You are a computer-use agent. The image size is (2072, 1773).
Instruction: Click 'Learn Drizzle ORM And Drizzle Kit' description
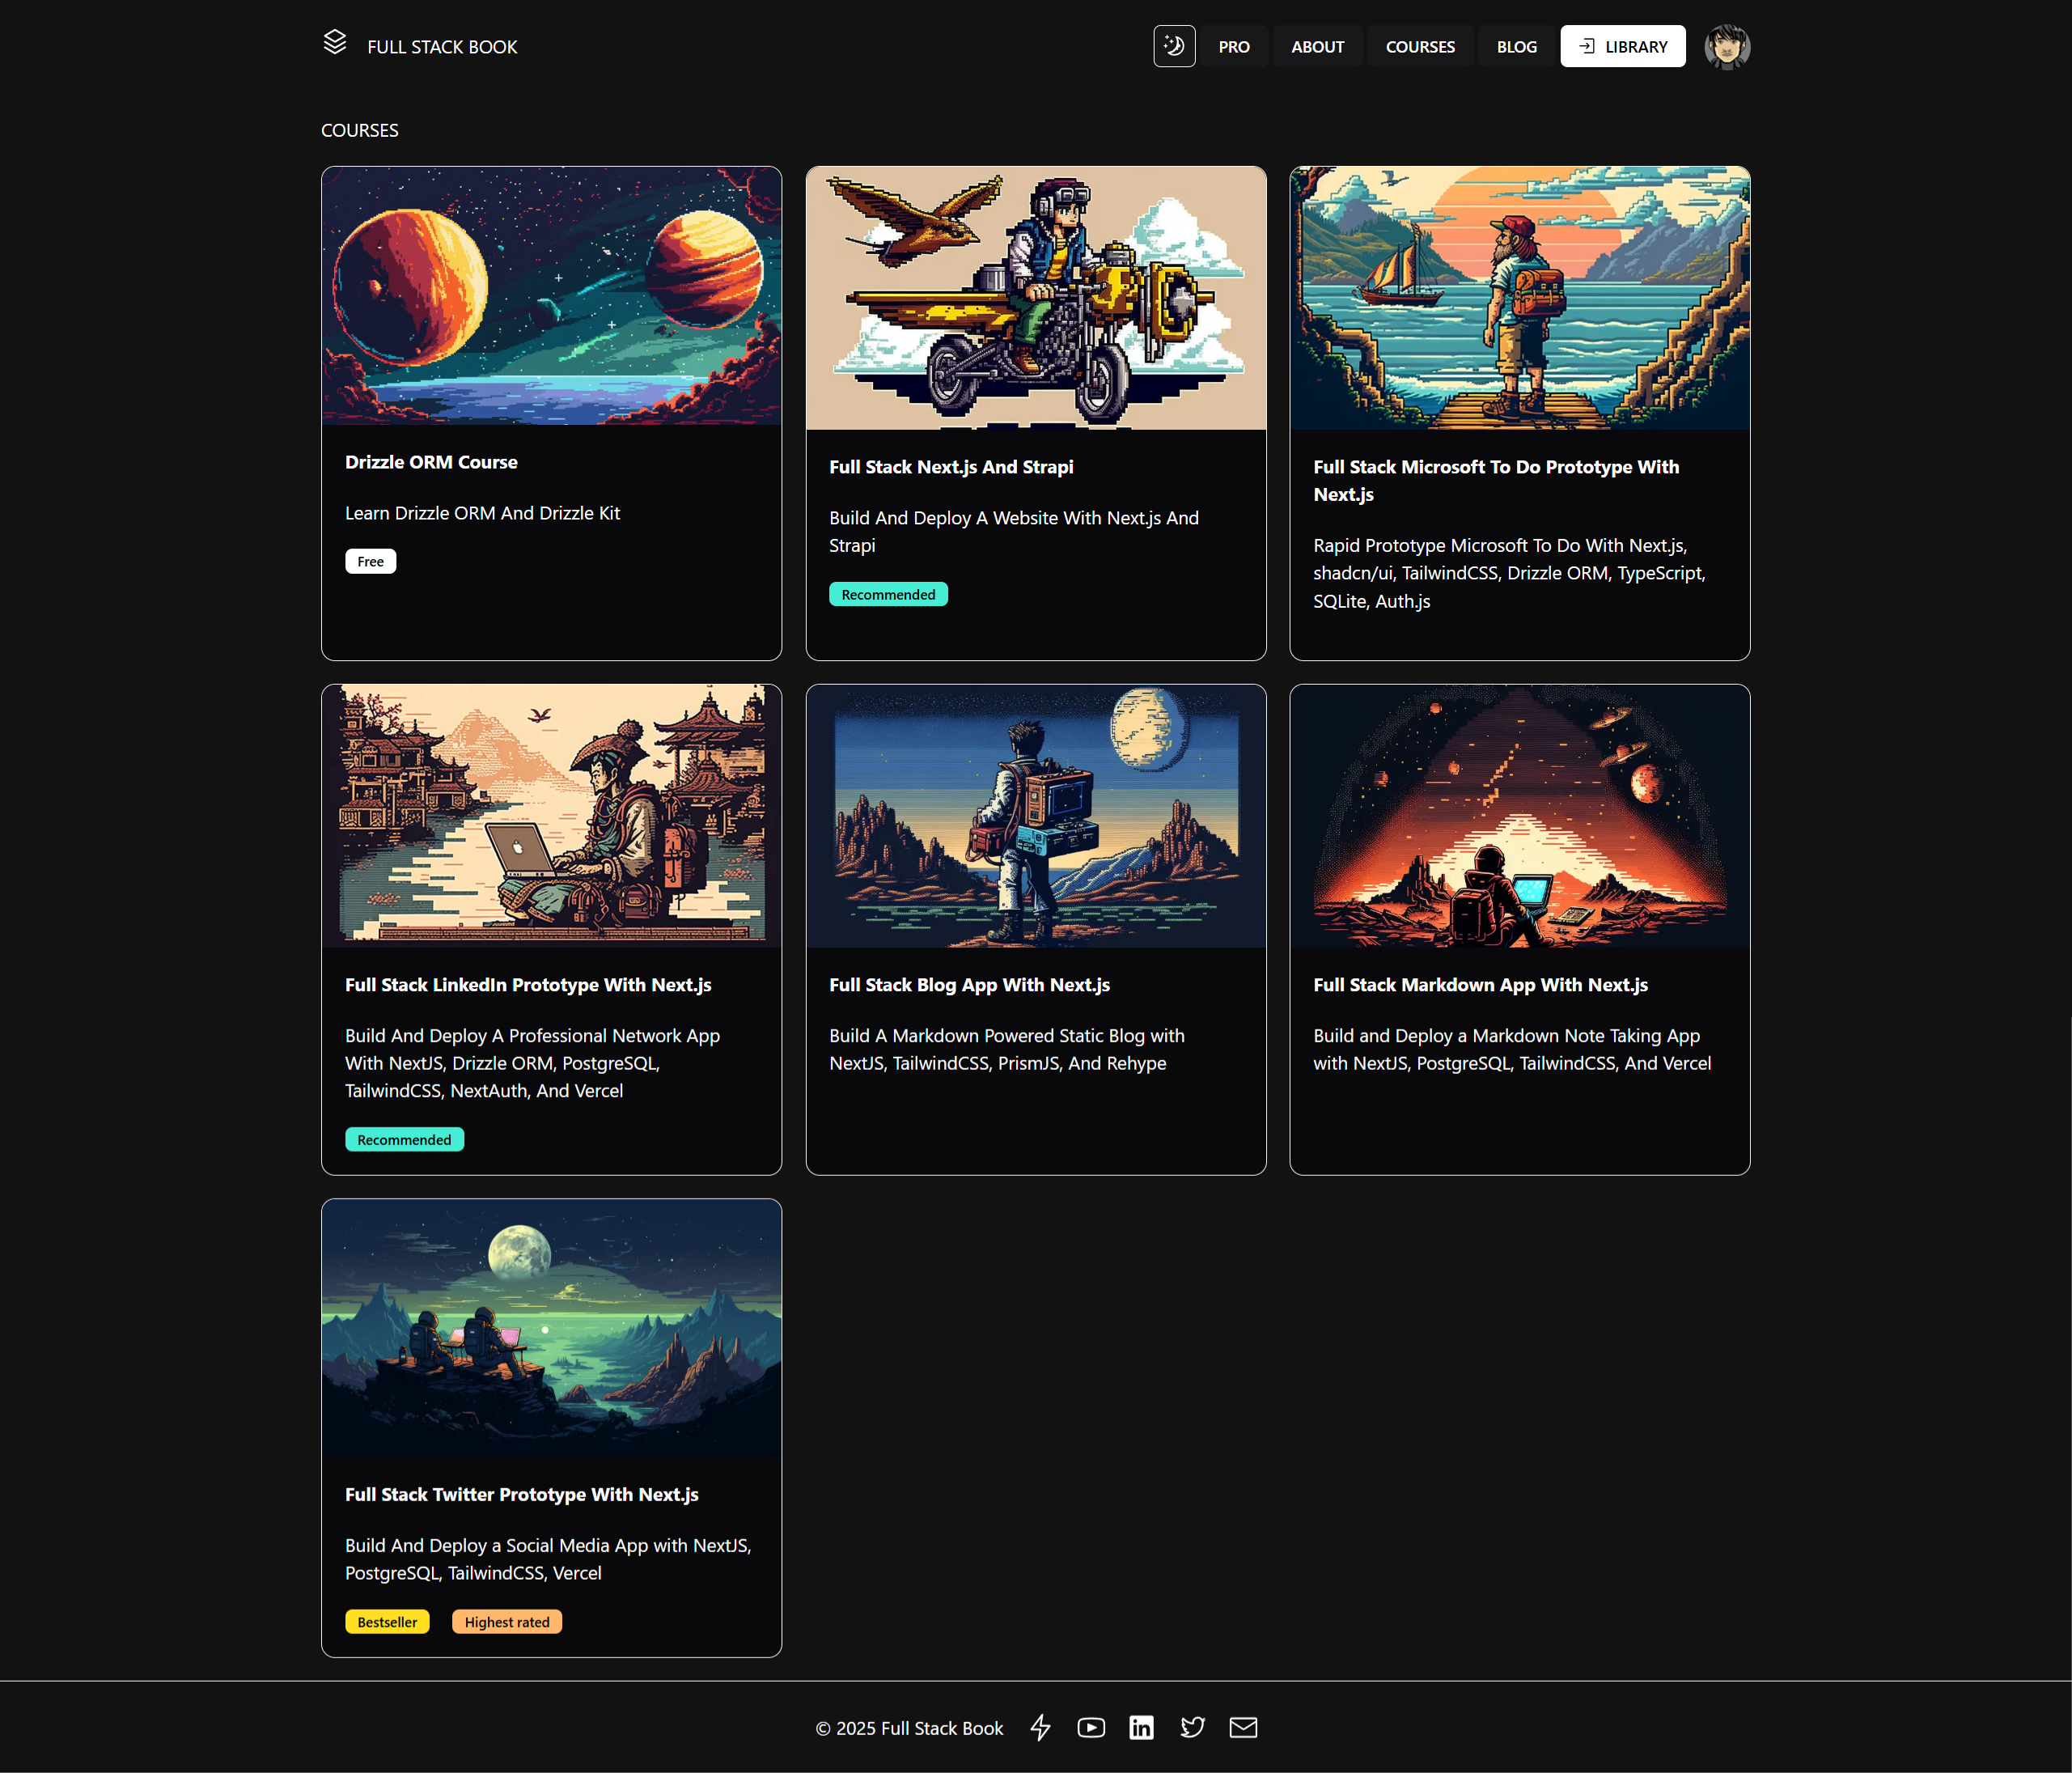coord(482,513)
